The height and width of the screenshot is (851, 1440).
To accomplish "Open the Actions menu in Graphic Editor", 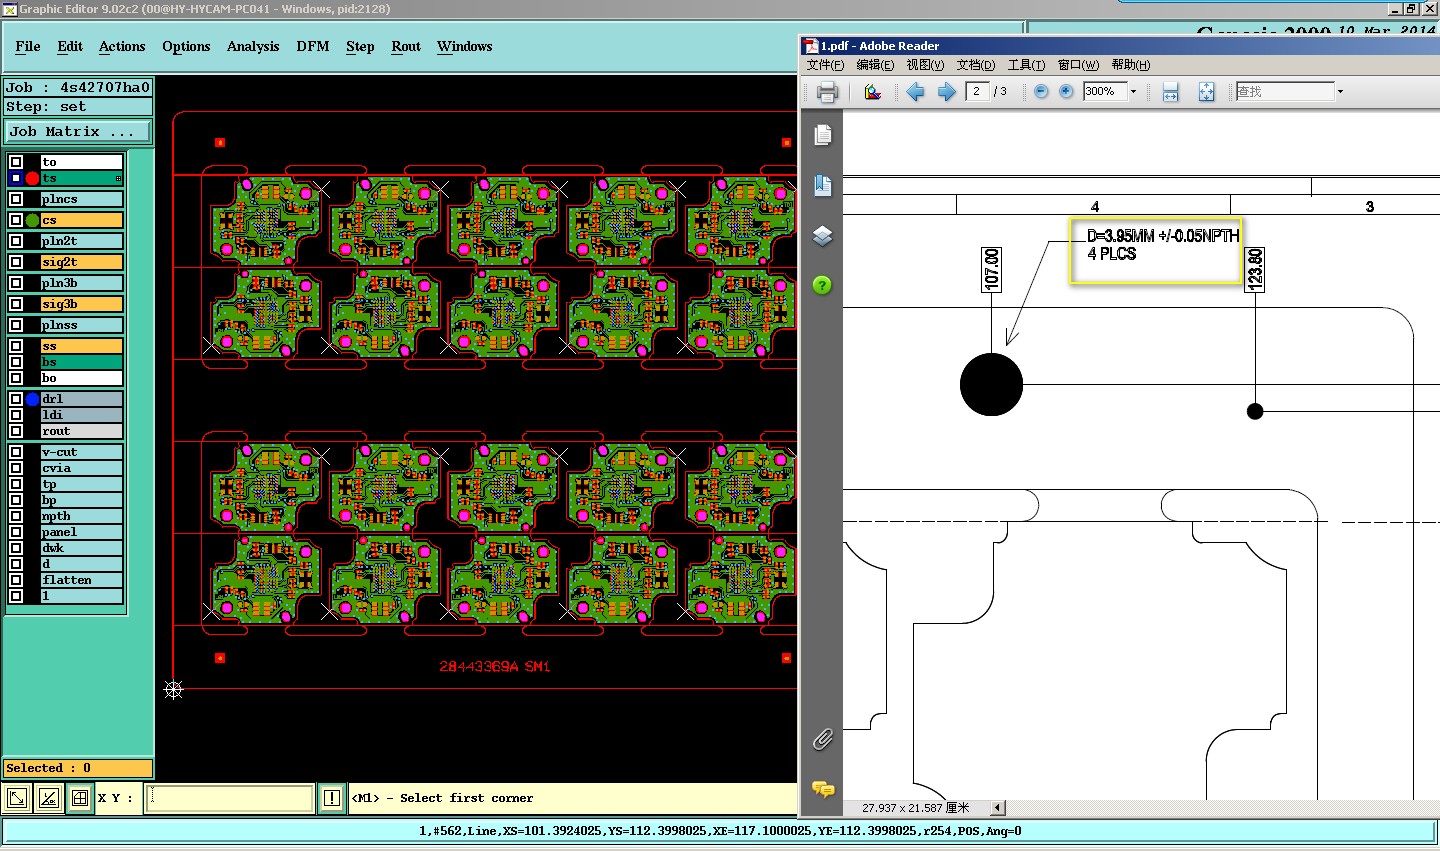I will pyautogui.click(x=122, y=46).
